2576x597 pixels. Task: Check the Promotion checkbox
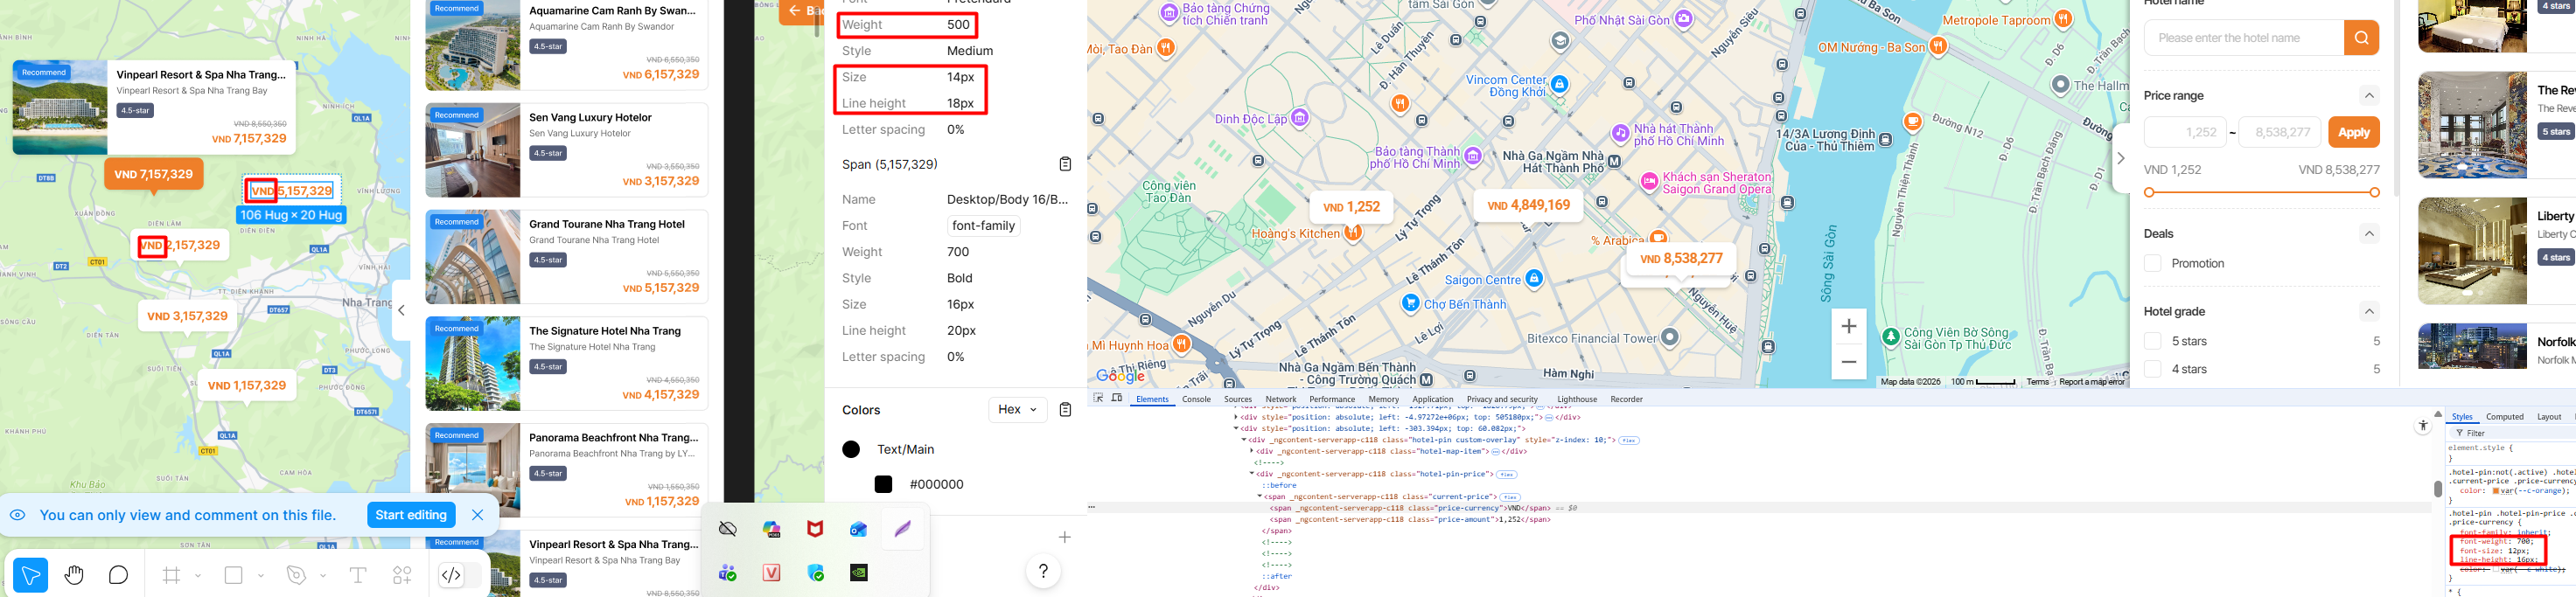[2153, 263]
